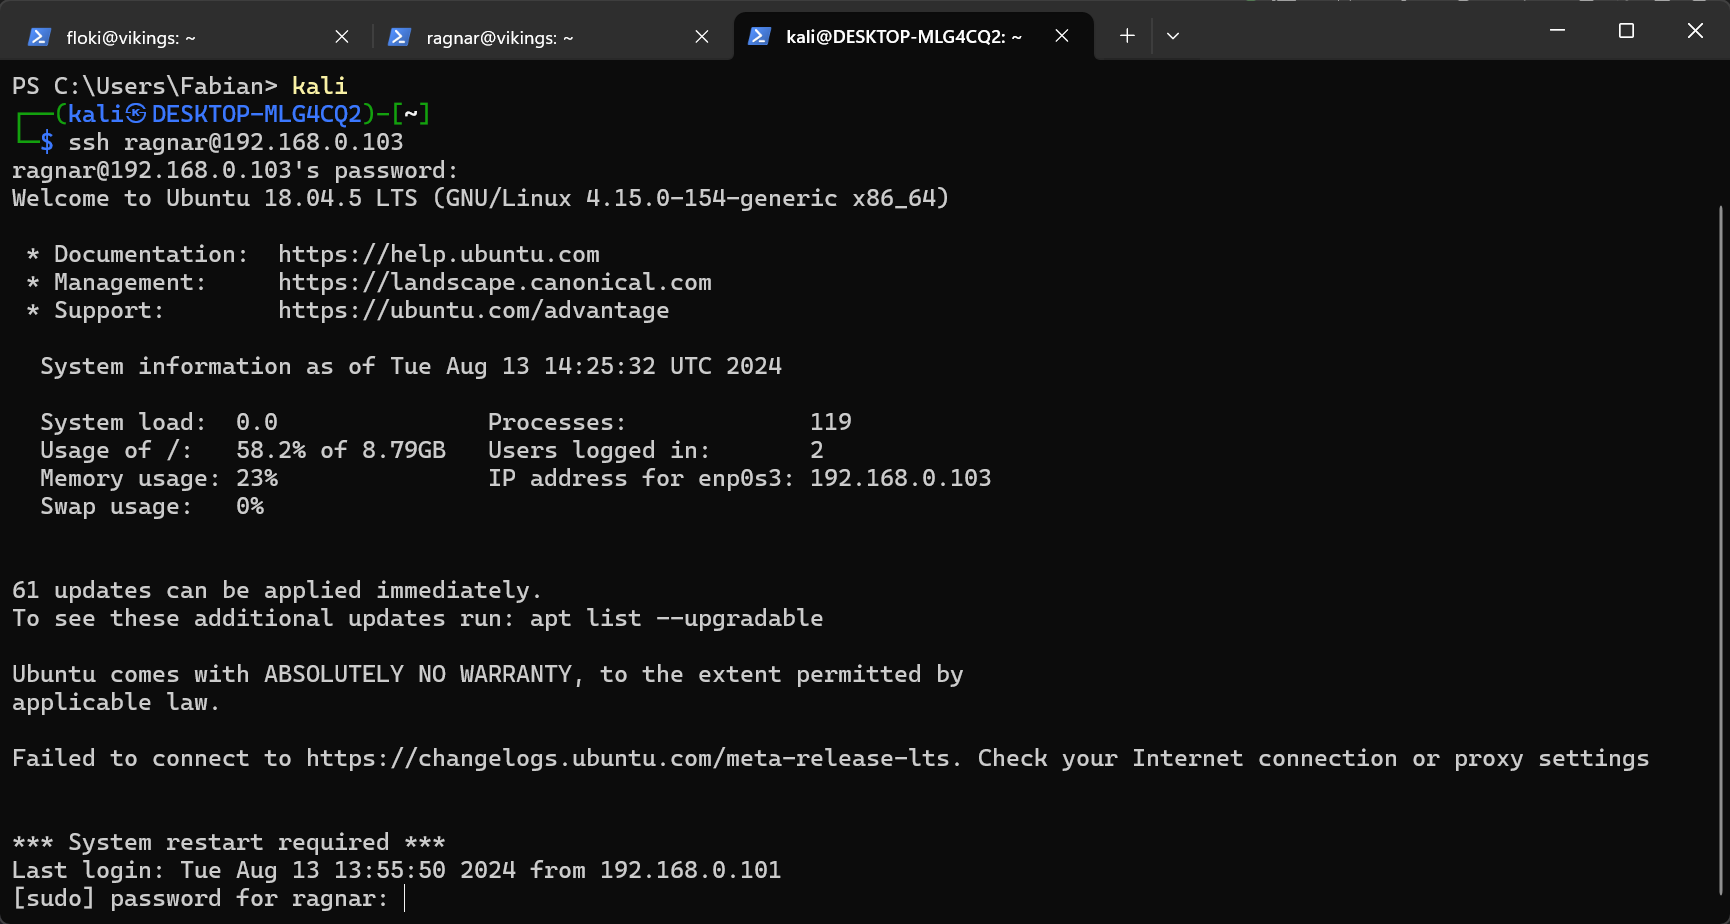Click 'PS C:\Users\Fabian>' prompt text

click(x=145, y=86)
